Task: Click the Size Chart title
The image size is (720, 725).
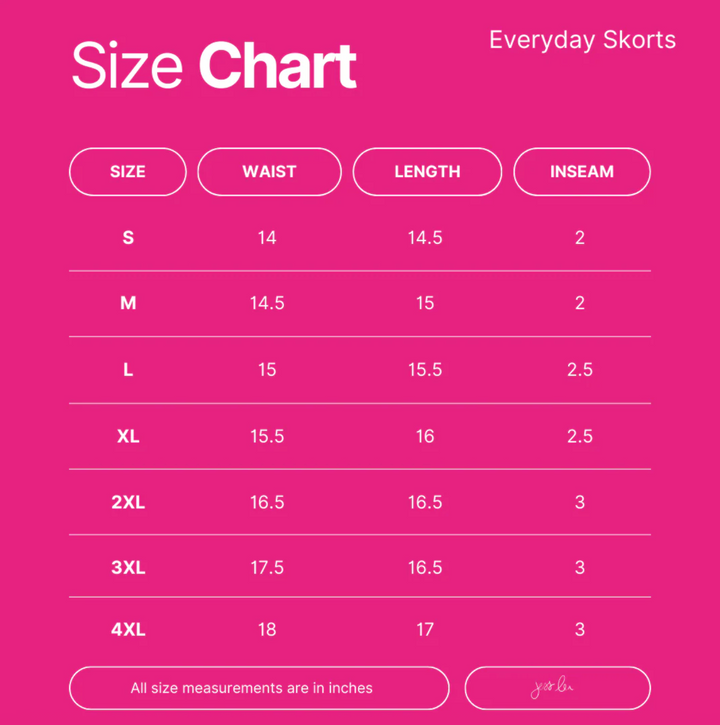Action: tap(214, 66)
